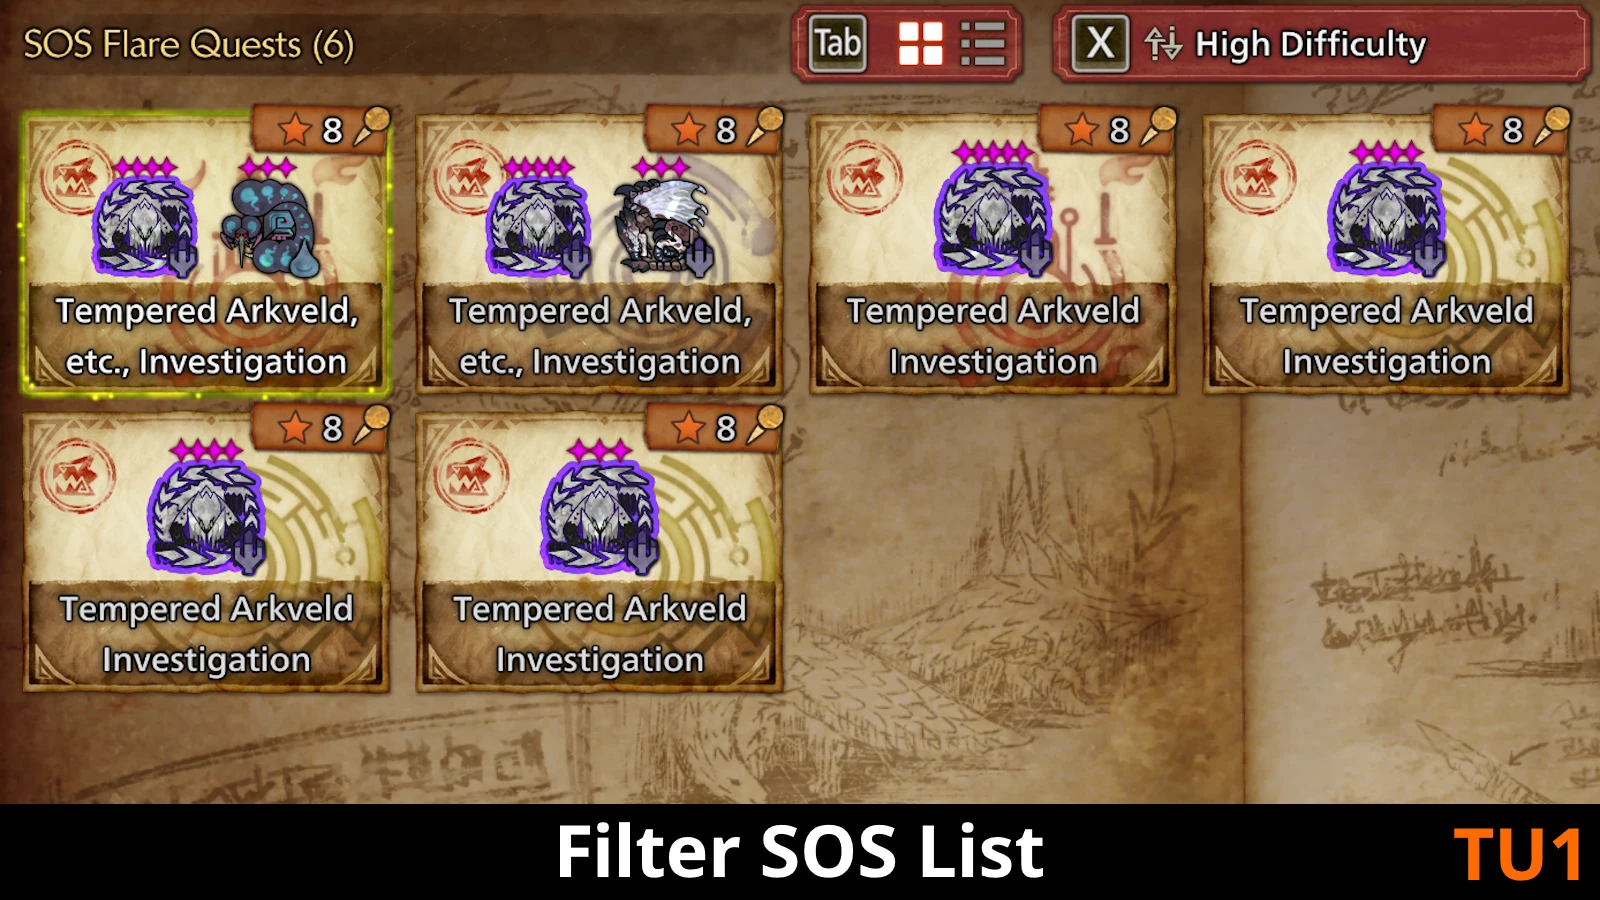Click the Tab key view switcher
1600x900 pixels.
tap(837, 43)
